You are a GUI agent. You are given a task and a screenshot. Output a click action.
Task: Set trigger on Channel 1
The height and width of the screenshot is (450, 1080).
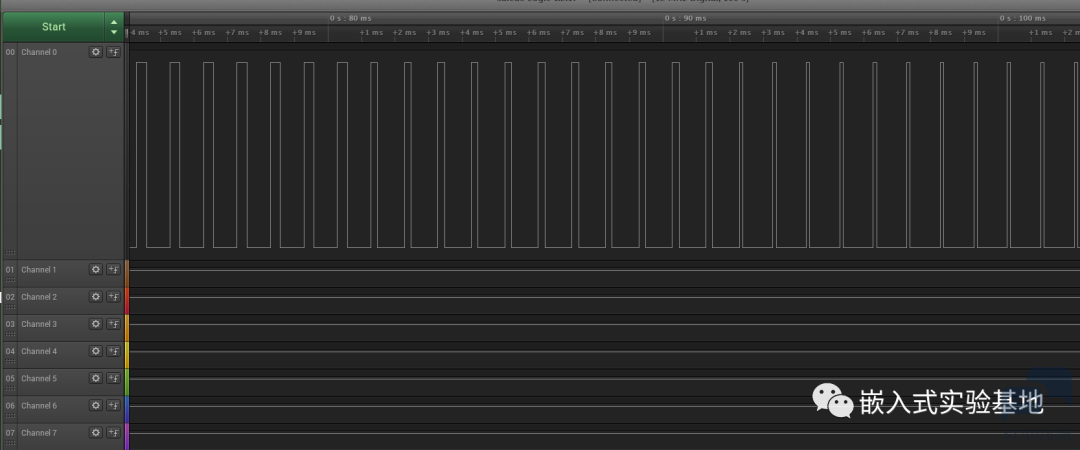click(114, 269)
